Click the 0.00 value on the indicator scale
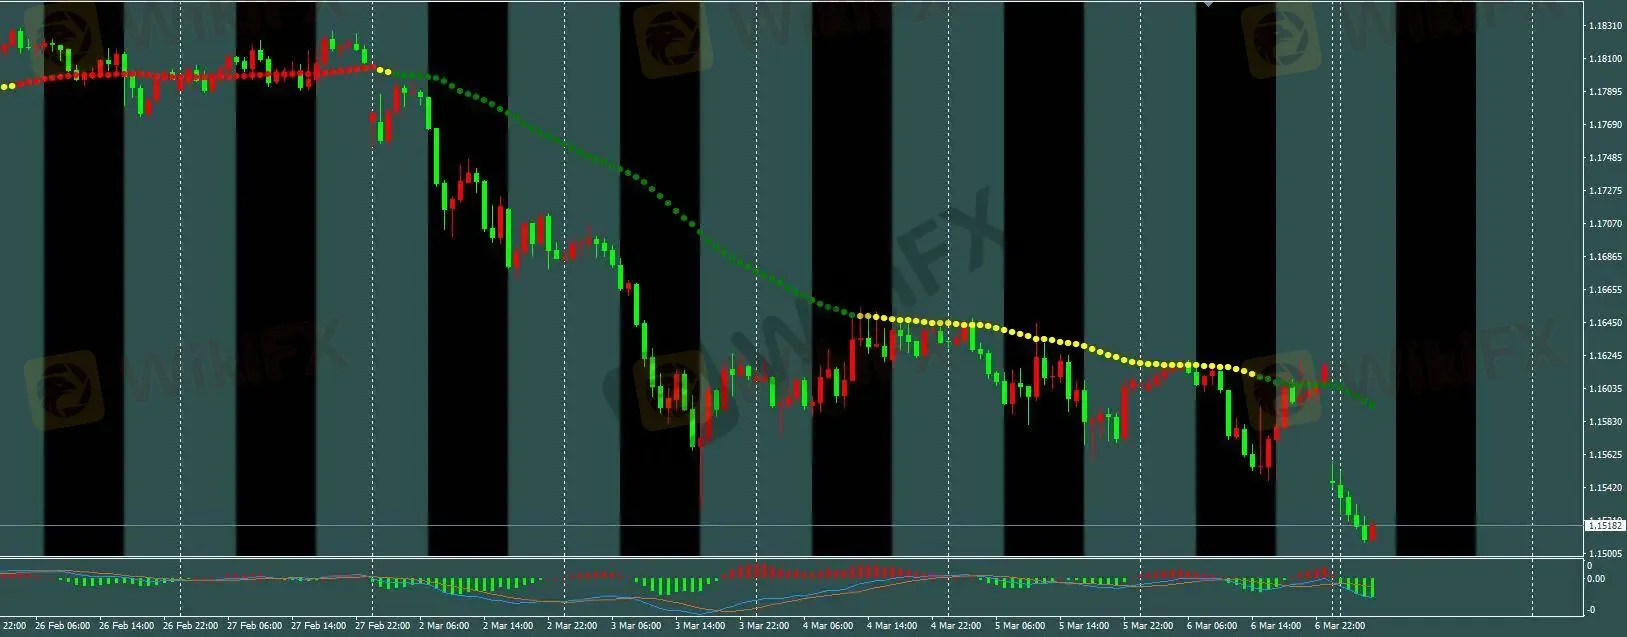Viewport: 1627px width, 637px height. coord(1597,579)
